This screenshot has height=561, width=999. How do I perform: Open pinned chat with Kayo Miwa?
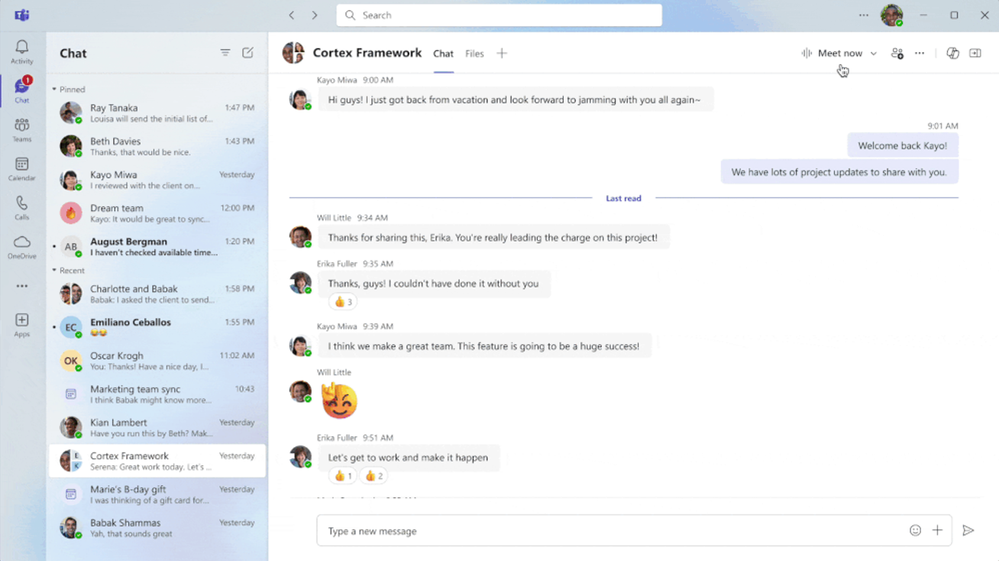(157, 180)
